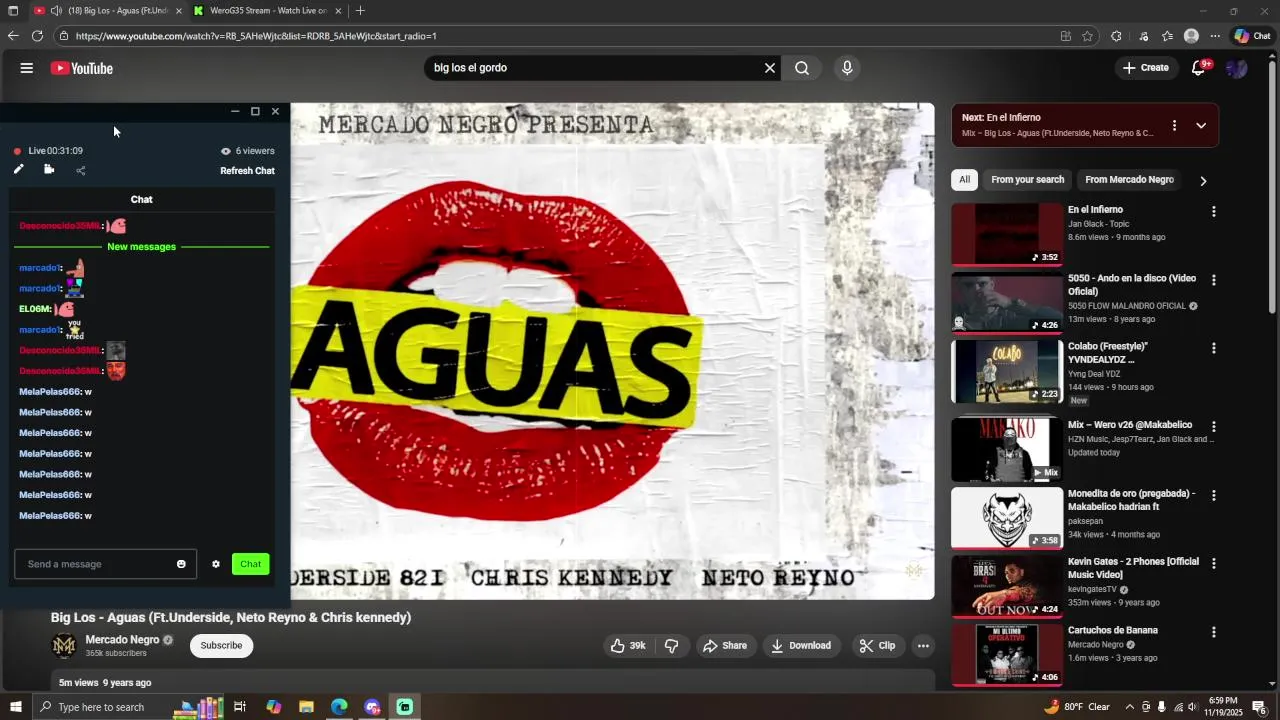Switch to Big Los Aguas browser tab
The image size is (1280, 720).
(108, 11)
